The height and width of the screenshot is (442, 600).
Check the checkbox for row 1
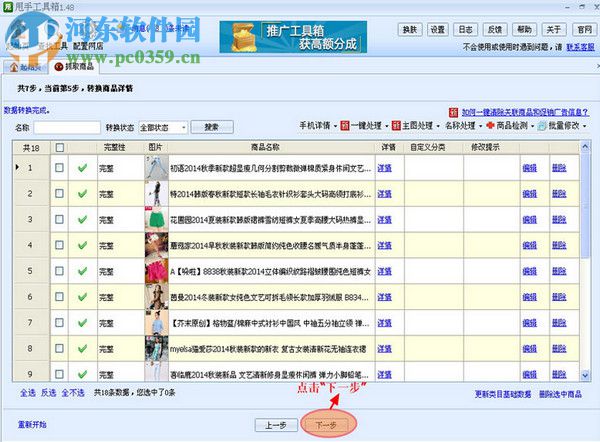click(x=59, y=168)
